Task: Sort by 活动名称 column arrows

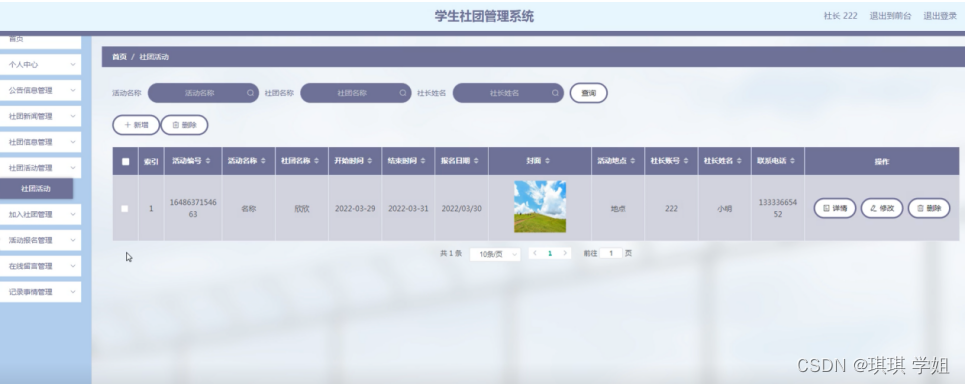Action: [x=263, y=161]
